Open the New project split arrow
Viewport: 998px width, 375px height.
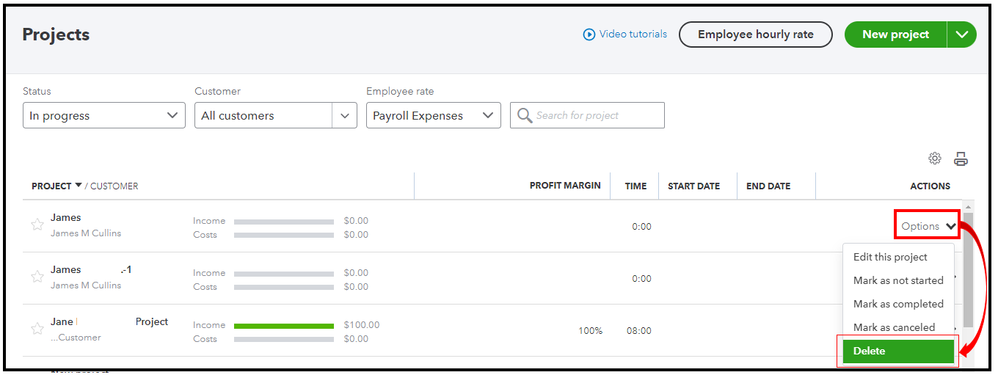[961, 34]
